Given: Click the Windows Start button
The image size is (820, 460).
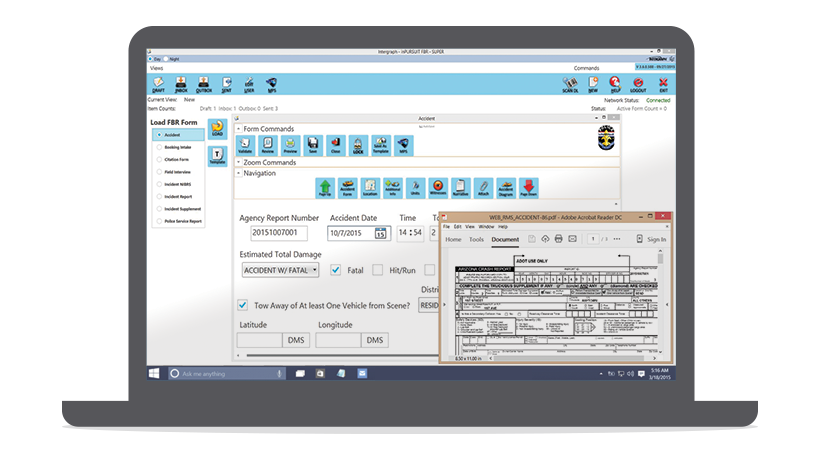Looking at the screenshot, I should tap(154, 373).
